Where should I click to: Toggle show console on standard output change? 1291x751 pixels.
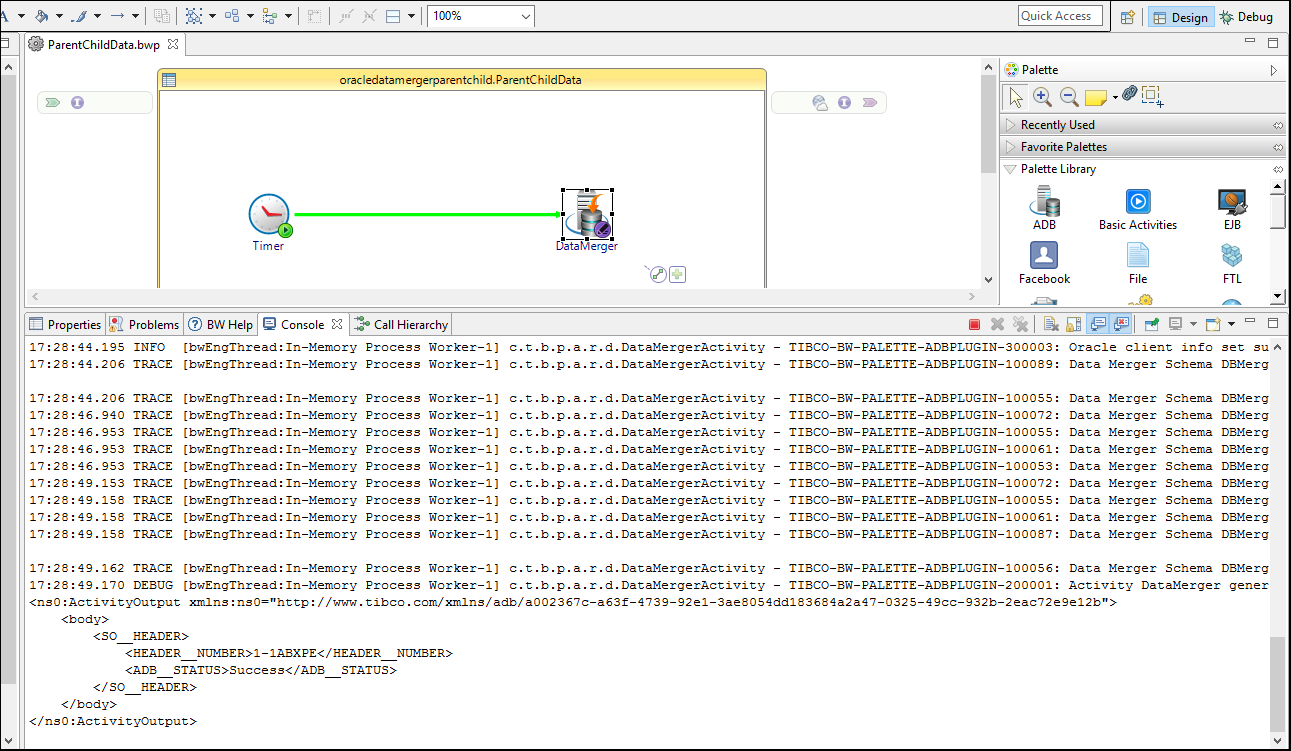point(1098,324)
